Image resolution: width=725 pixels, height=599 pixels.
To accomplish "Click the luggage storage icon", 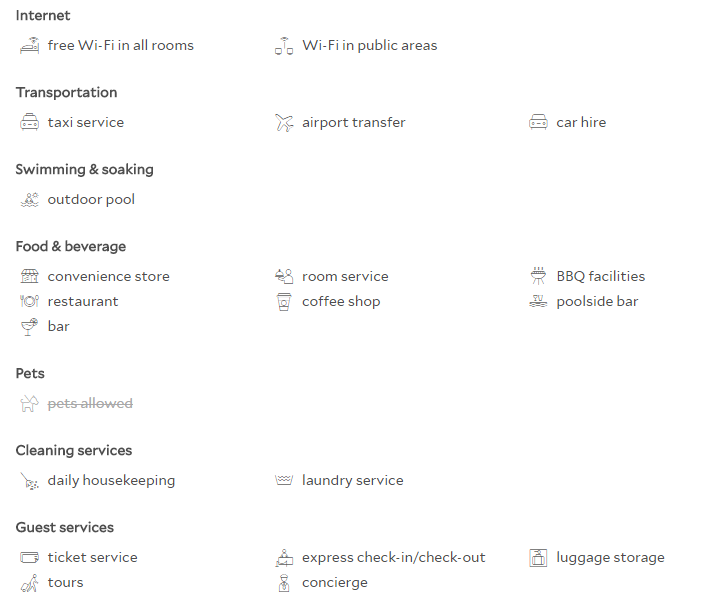I will tap(538, 557).
